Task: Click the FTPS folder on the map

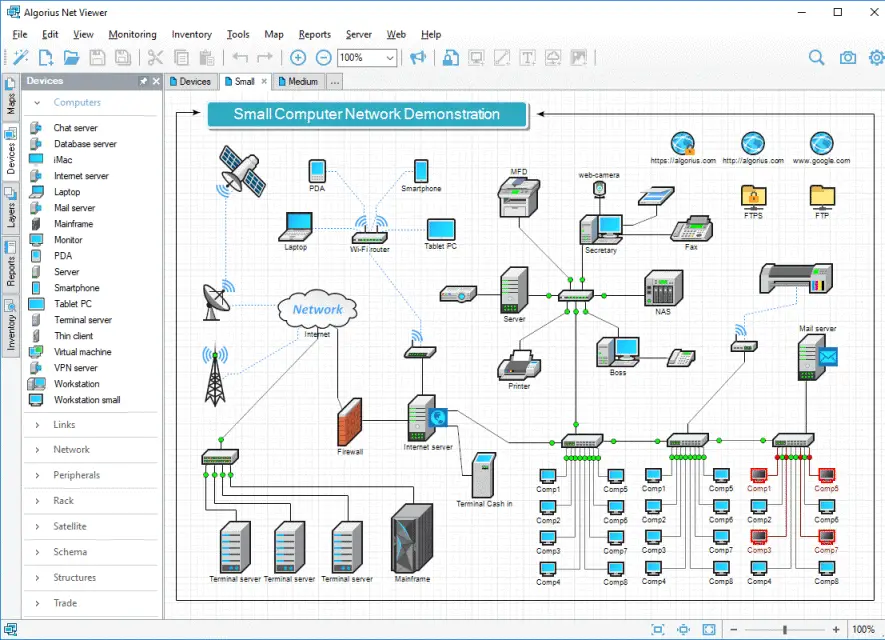Action: click(x=753, y=198)
